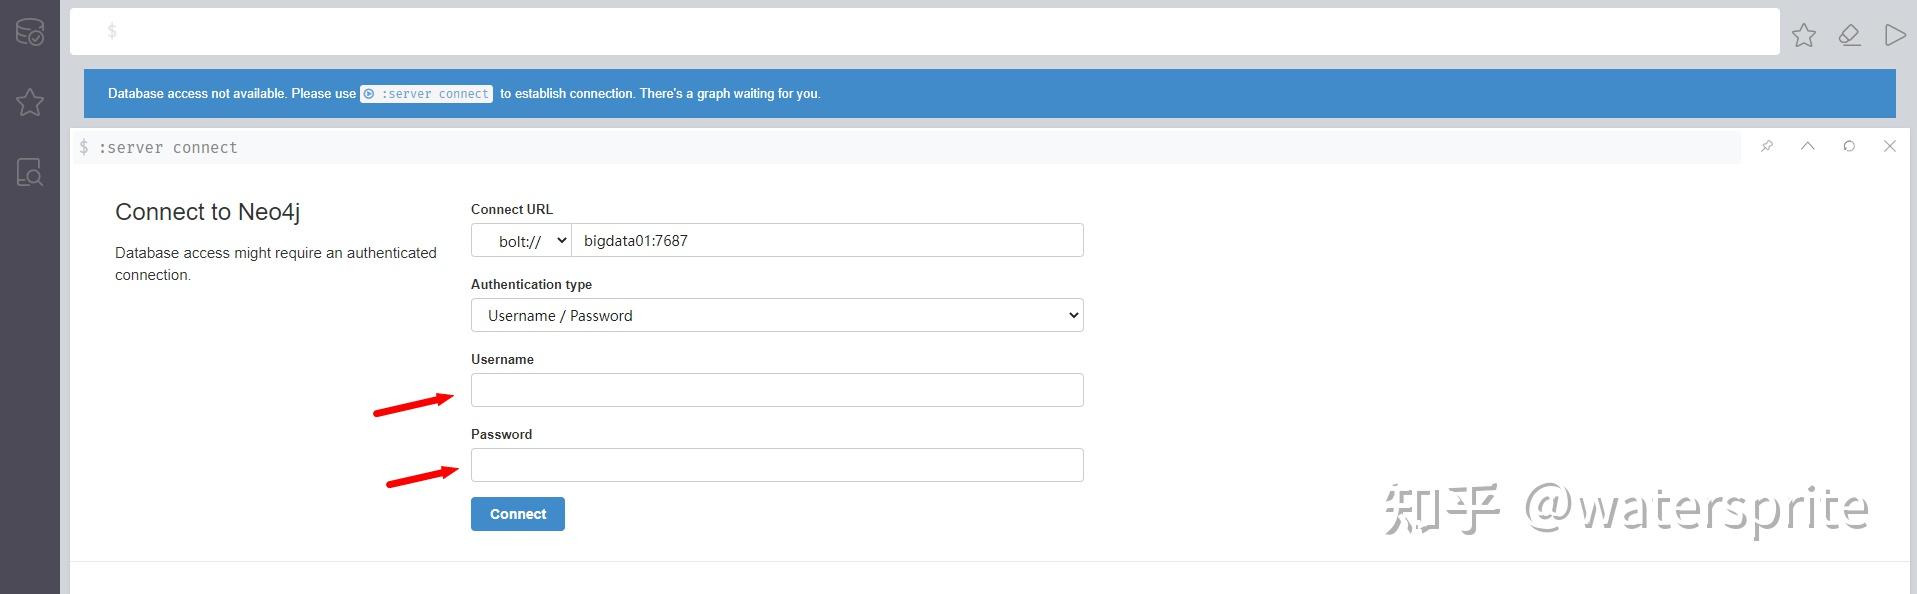1917x594 pixels.
Task: Run the query with the play icon
Action: coord(1894,36)
